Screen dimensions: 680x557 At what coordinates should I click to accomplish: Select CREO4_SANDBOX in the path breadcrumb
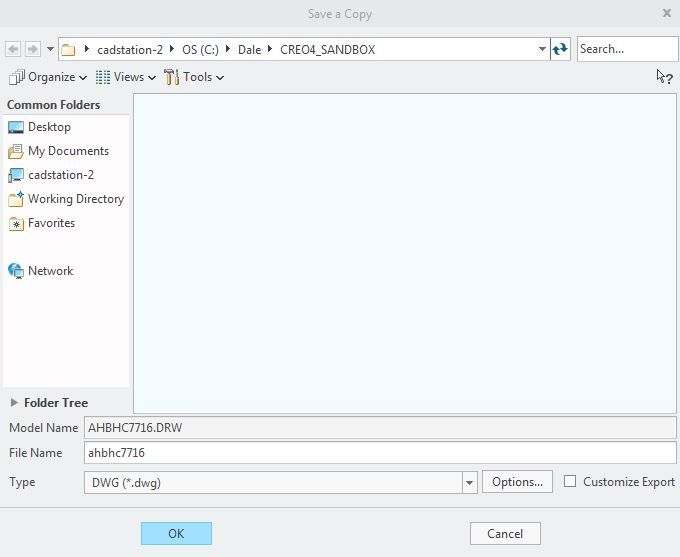(327, 50)
